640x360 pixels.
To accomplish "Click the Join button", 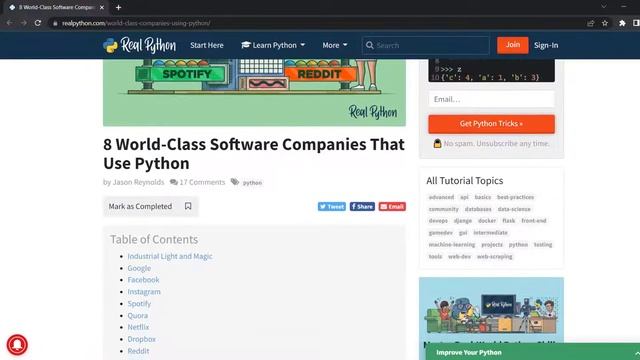I will (513, 45).
